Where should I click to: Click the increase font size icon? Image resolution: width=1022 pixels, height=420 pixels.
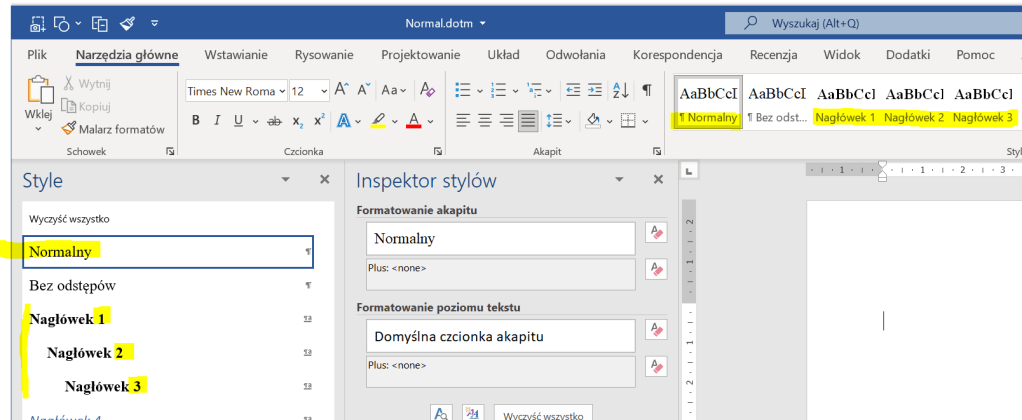point(341,91)
